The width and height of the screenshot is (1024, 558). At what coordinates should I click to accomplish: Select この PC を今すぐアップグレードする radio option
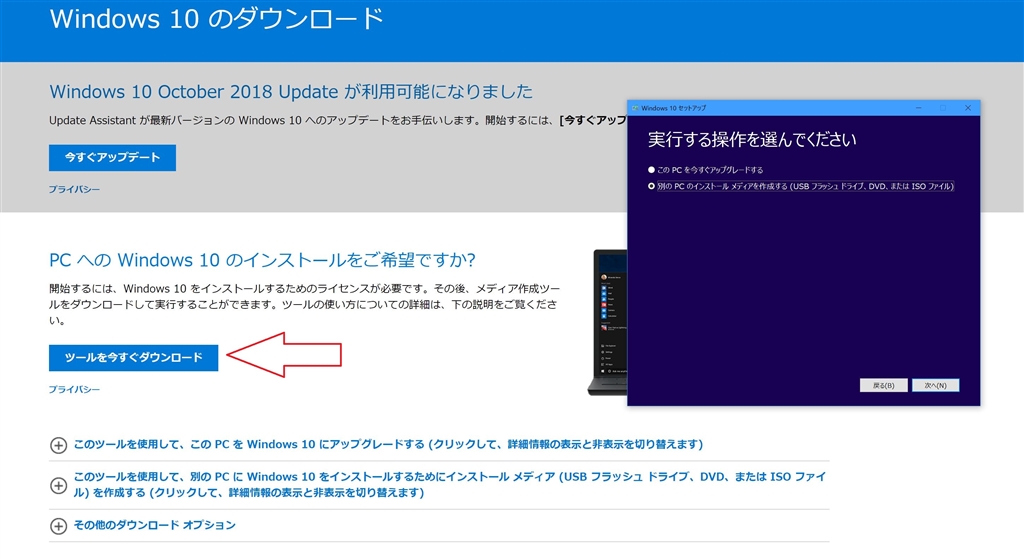[651, 170]
